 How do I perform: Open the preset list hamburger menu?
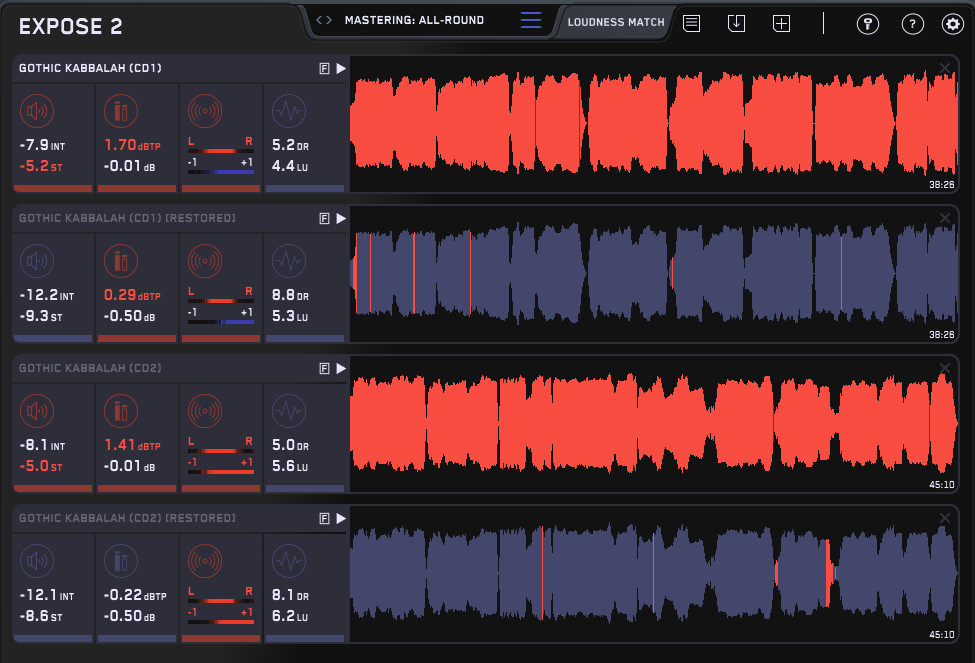point(531,20)
